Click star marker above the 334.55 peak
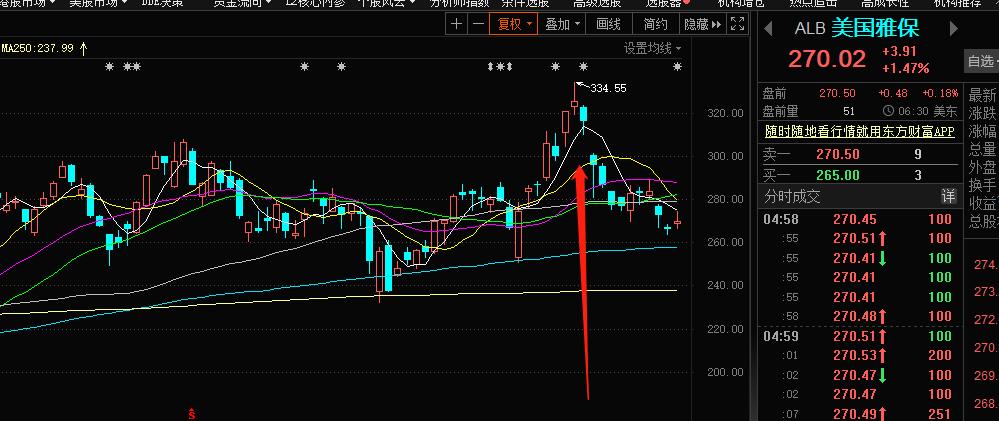The height and width of the screenshot is (421, 999). click(583, 66)
